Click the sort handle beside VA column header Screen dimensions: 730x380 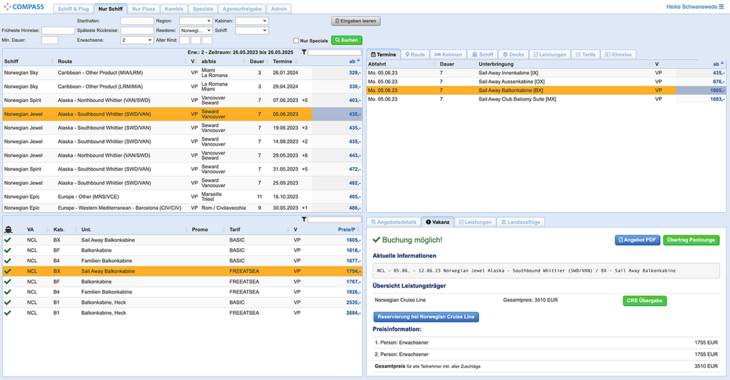click(48, 230)
